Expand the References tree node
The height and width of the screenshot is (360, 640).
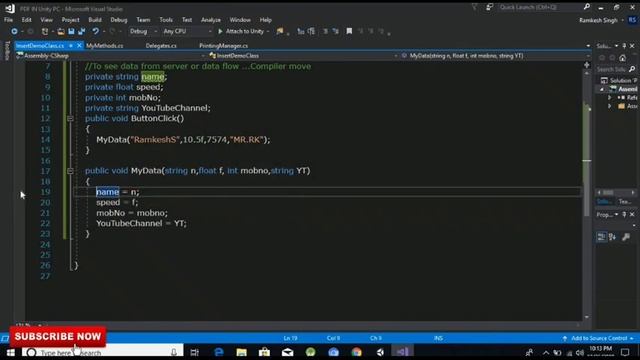[609, 98]
